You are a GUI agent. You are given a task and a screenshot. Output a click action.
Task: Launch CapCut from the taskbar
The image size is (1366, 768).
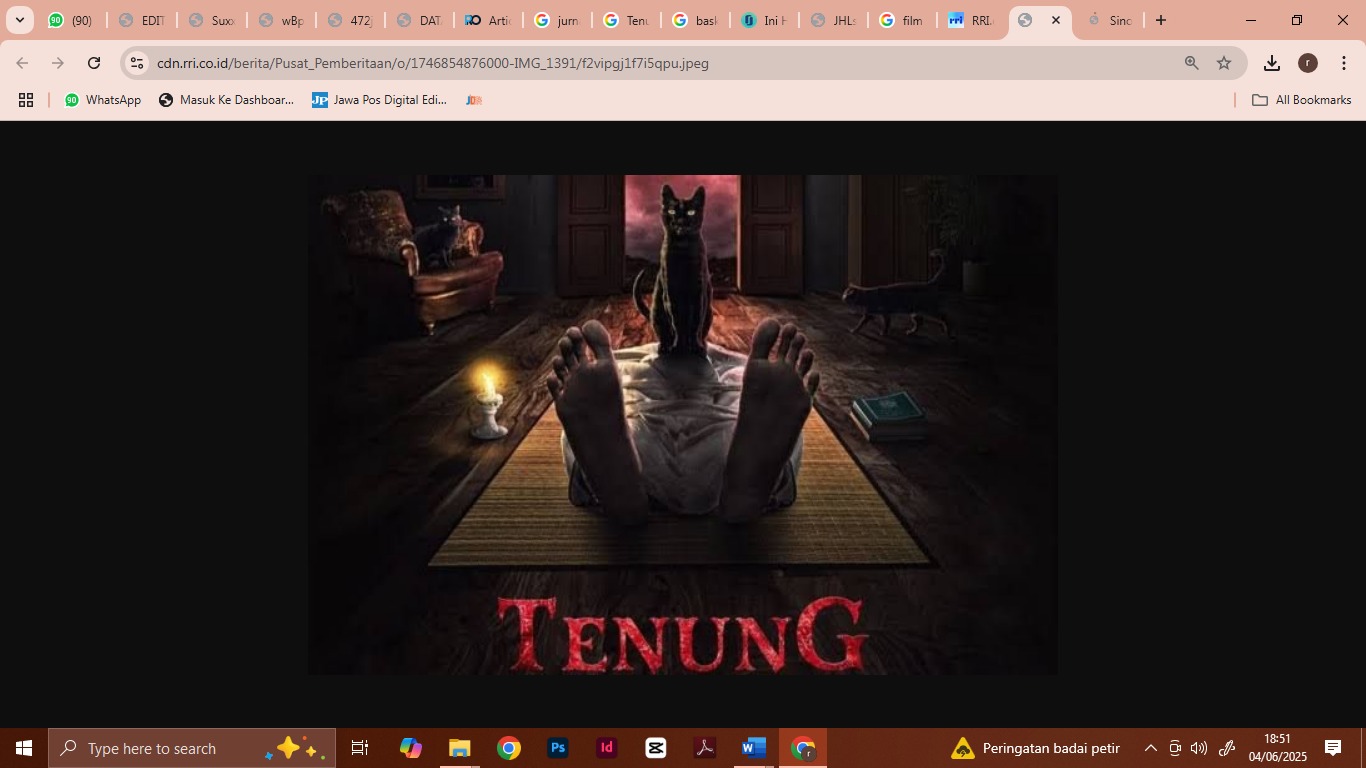pos(655,747)
